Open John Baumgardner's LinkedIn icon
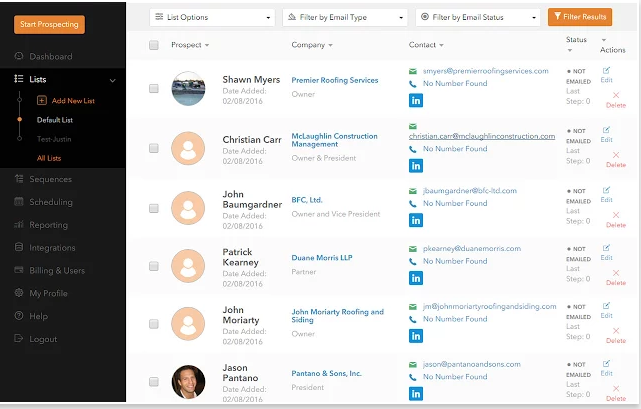Viewport: 641px width, 409px height. click(416, 220)
